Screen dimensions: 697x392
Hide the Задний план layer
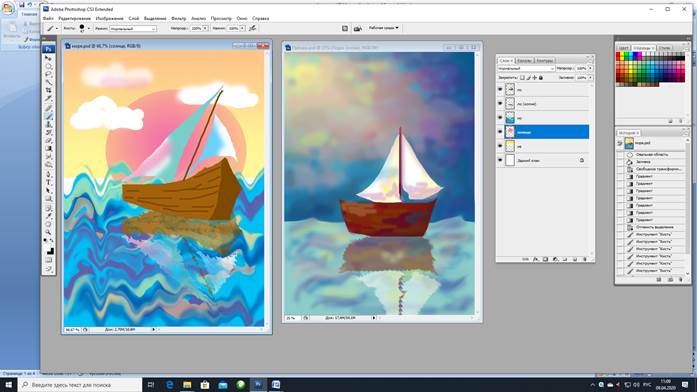500,160
